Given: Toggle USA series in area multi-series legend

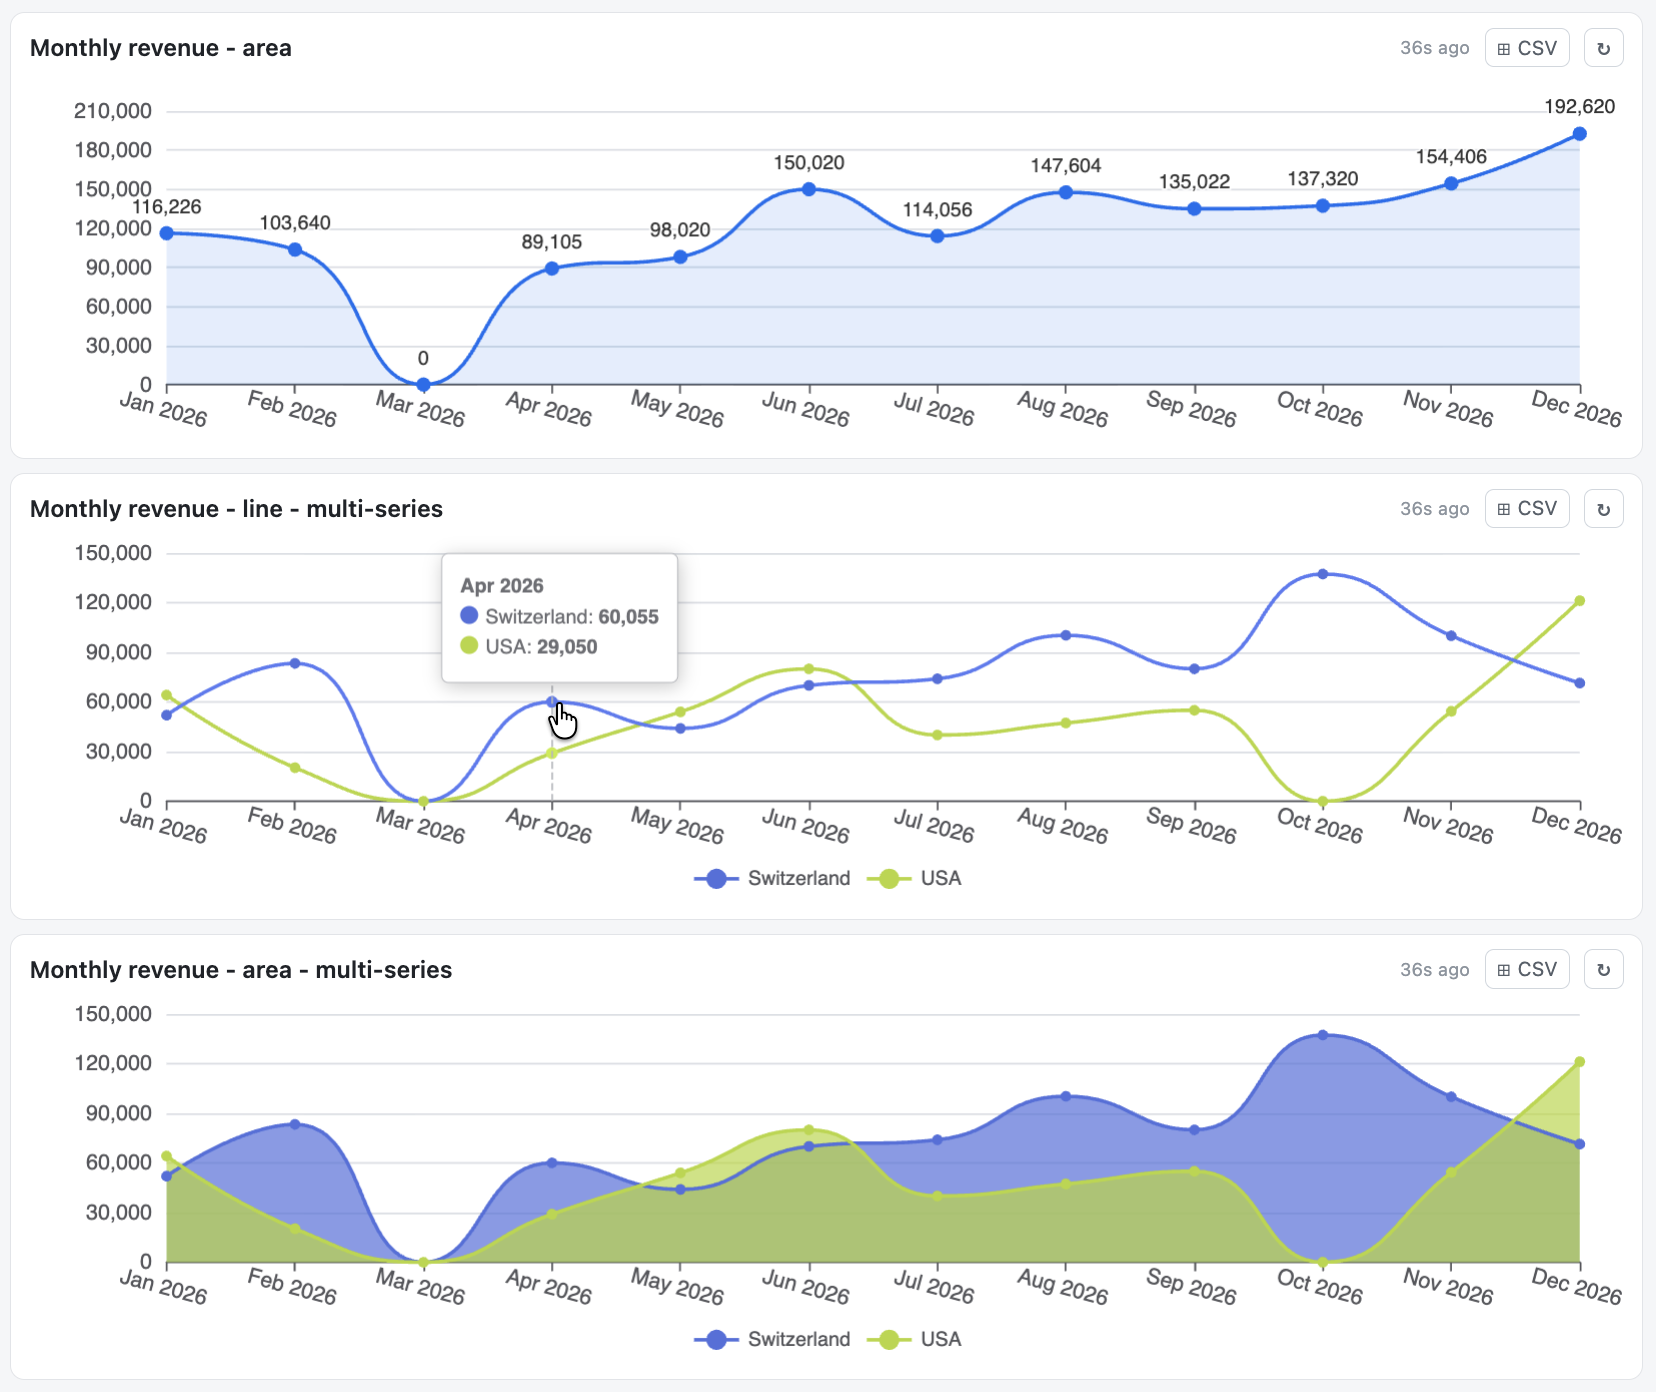Looking at the screenshot, I should pos(914,1340).
